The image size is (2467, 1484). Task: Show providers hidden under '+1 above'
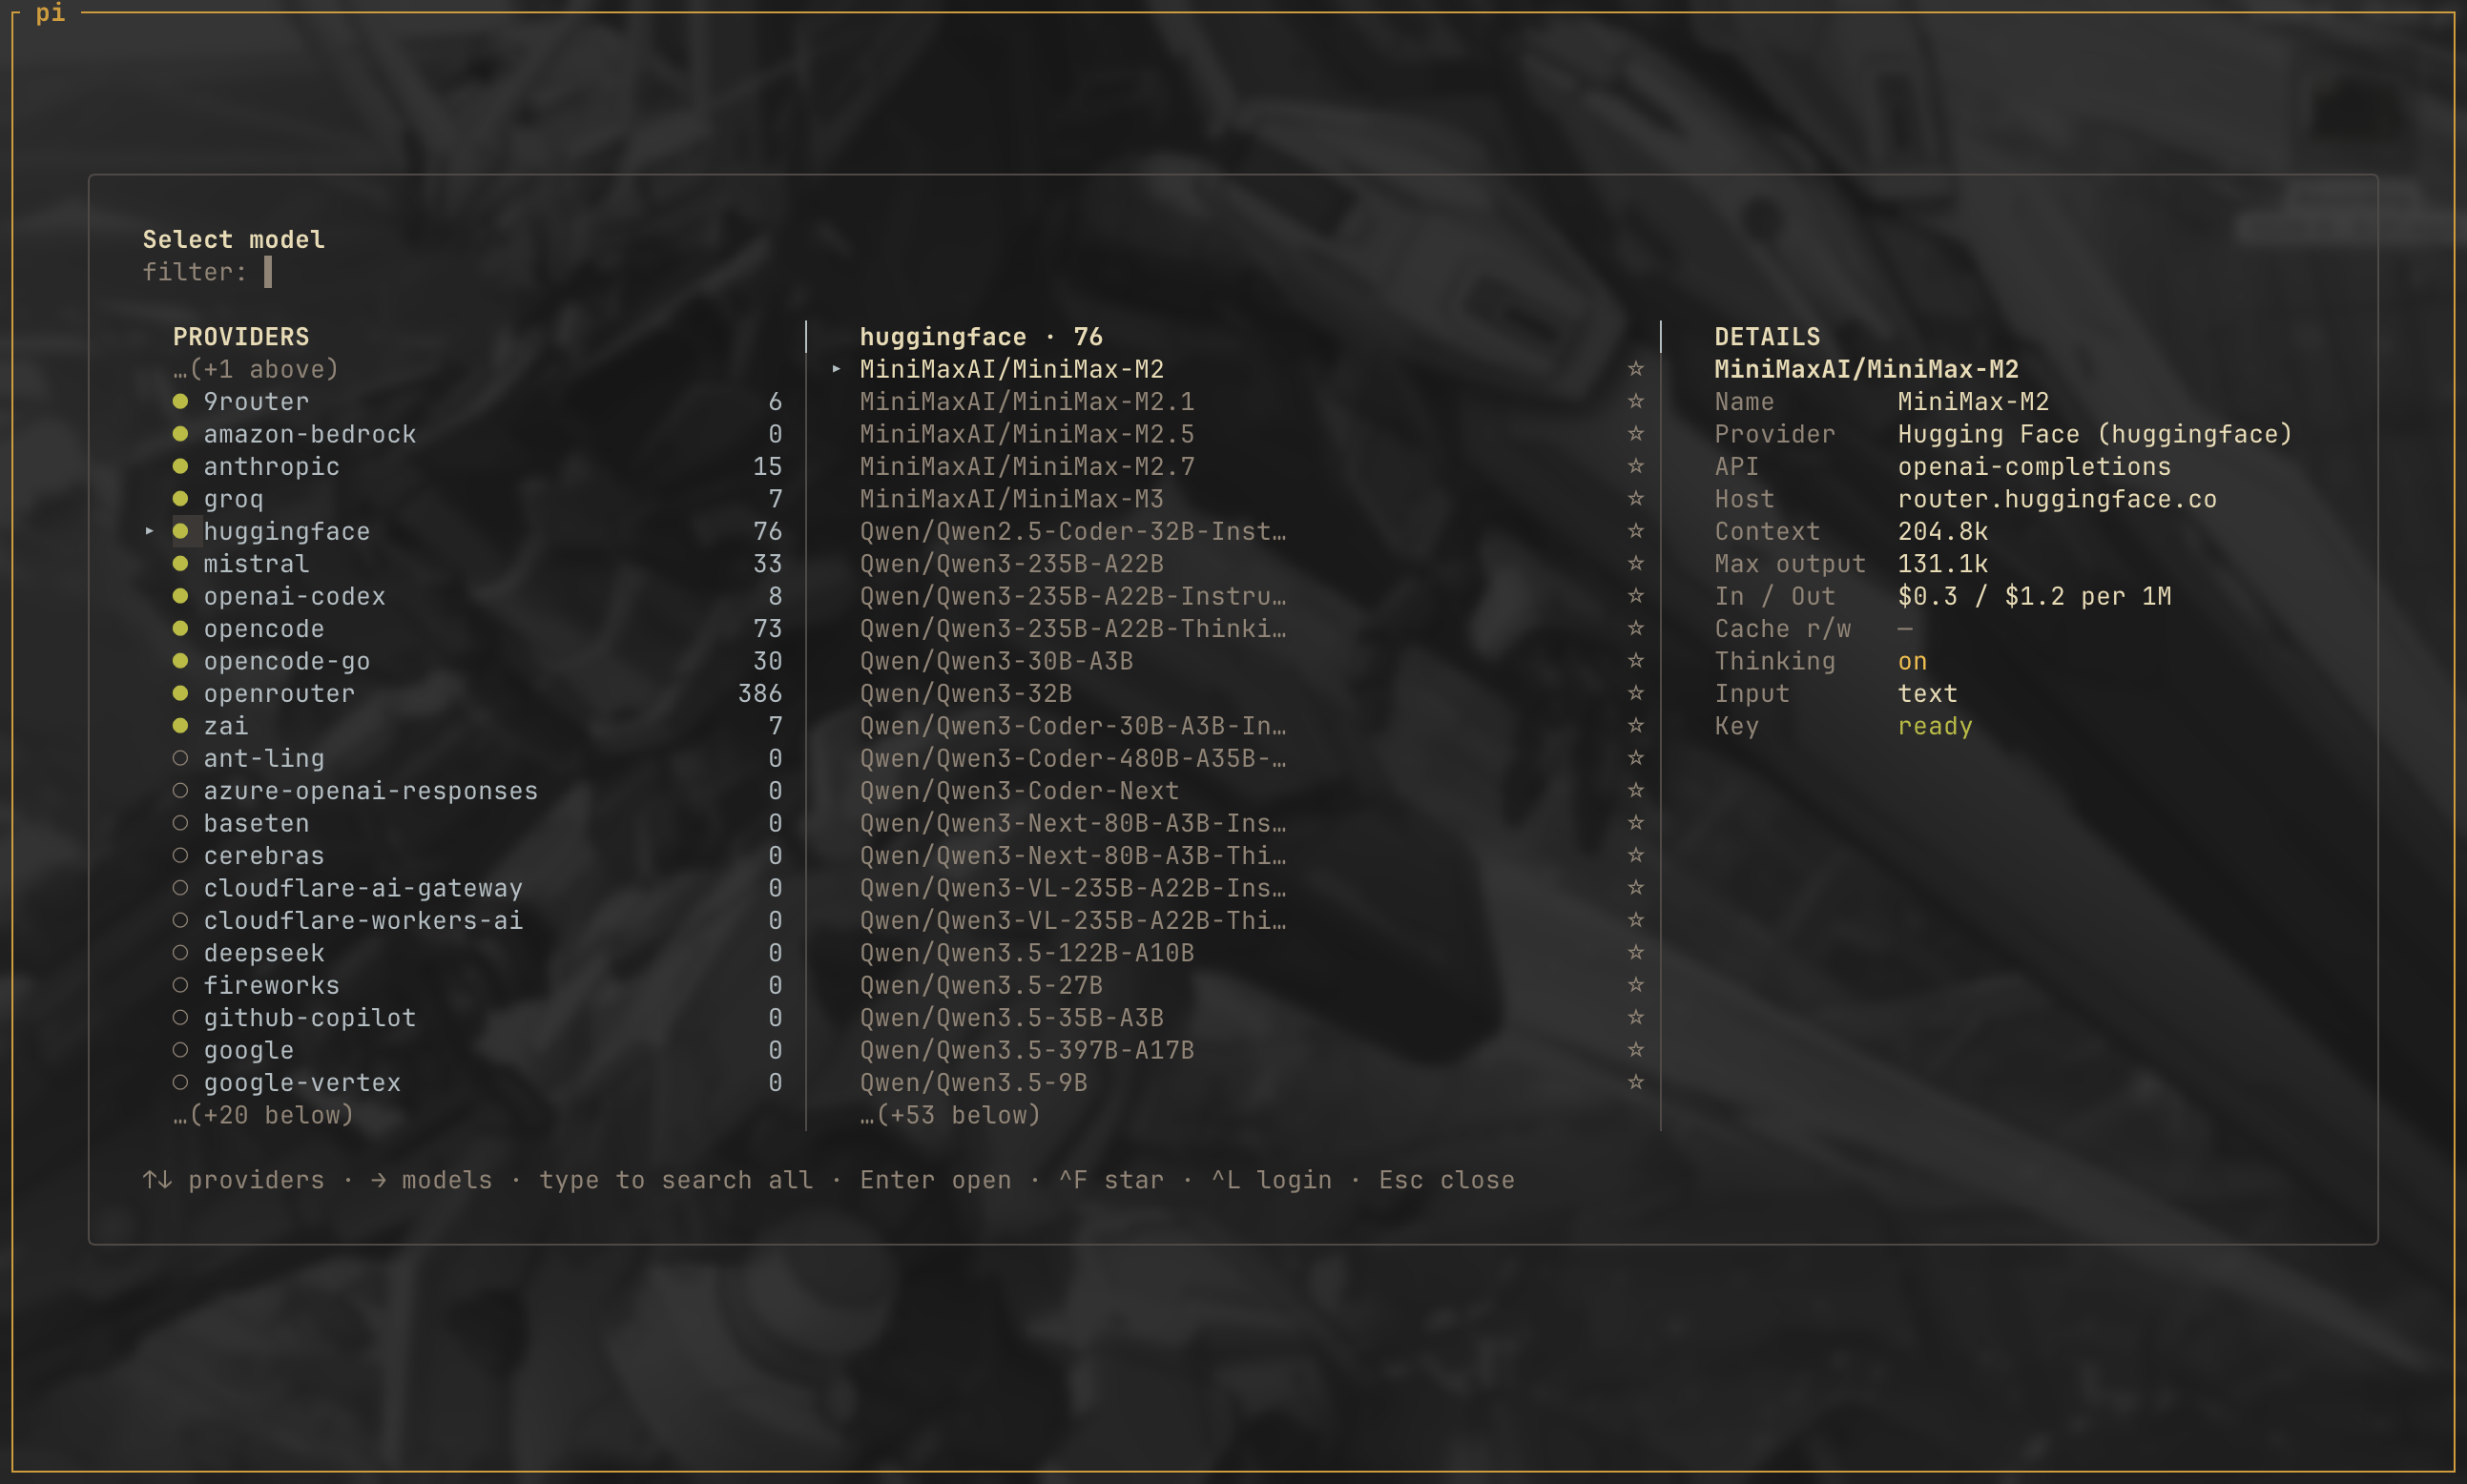[256, 369]
